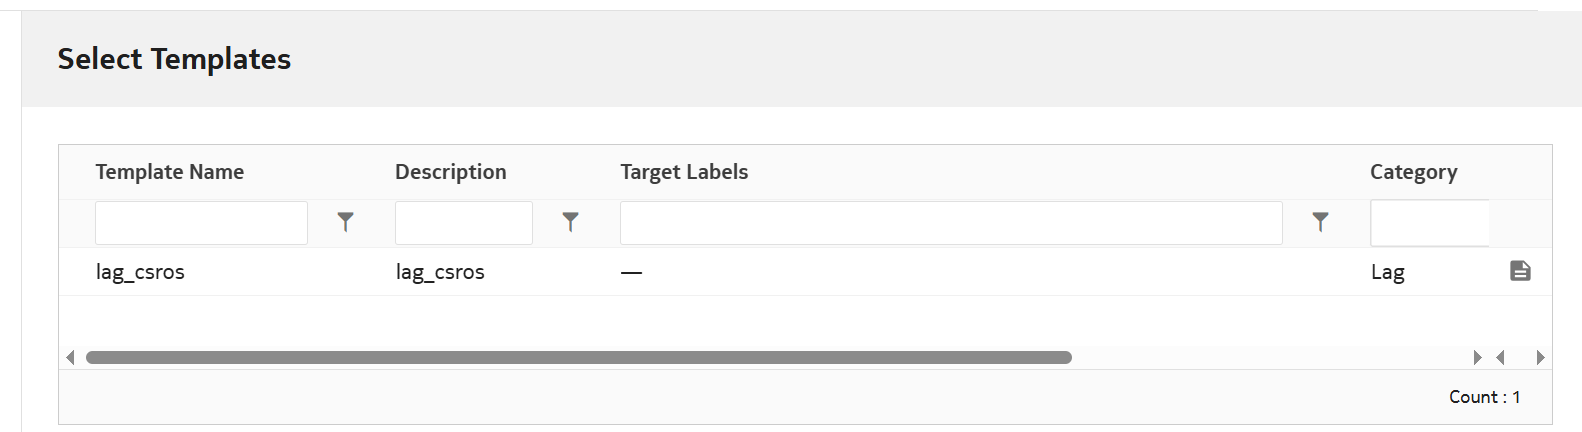This screenshot has height=432, width=1582.
Task: Open the document icon for lag_csros row
Action: pos(1520,271)
